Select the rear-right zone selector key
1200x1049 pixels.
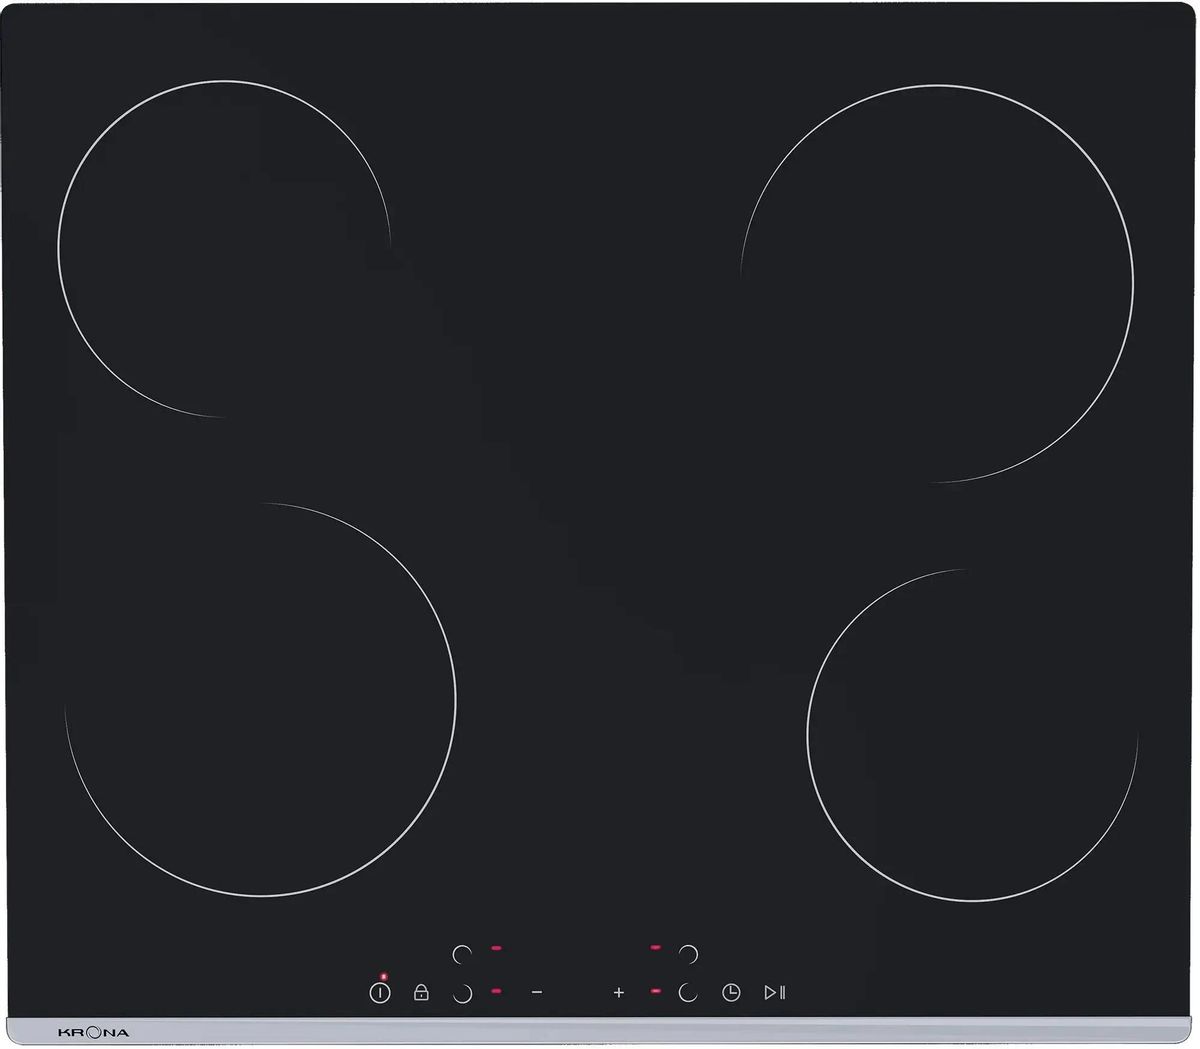[688, 954]
